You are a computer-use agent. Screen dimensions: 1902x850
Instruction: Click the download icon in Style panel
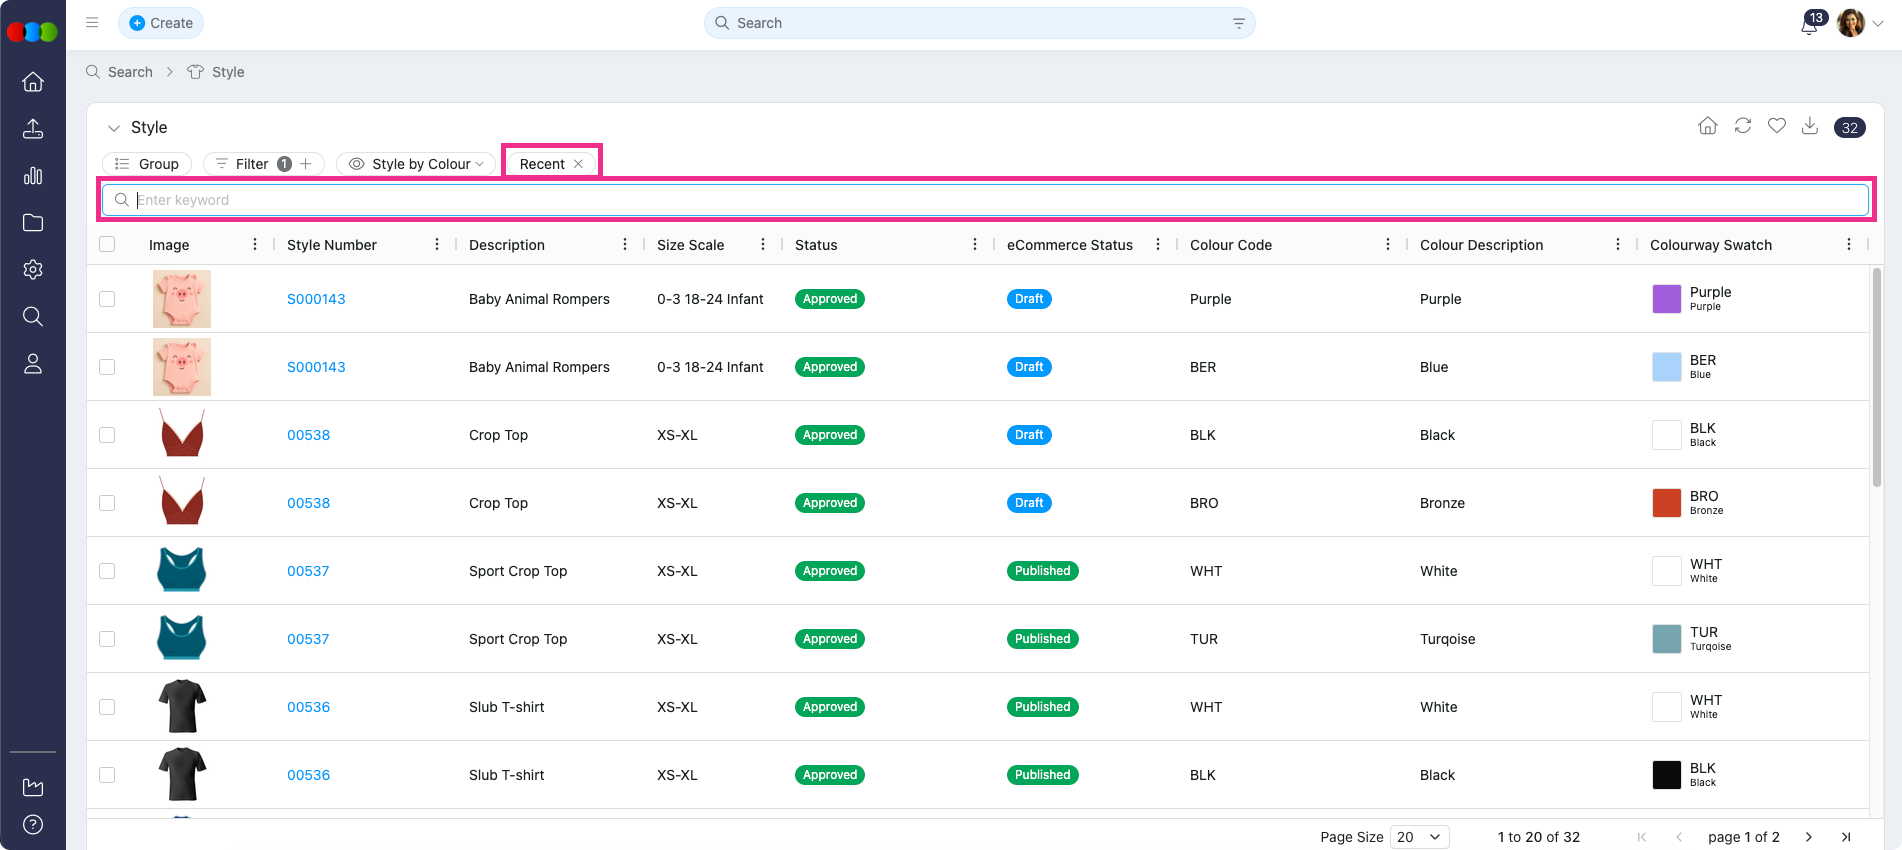(x=1810, y=126)
